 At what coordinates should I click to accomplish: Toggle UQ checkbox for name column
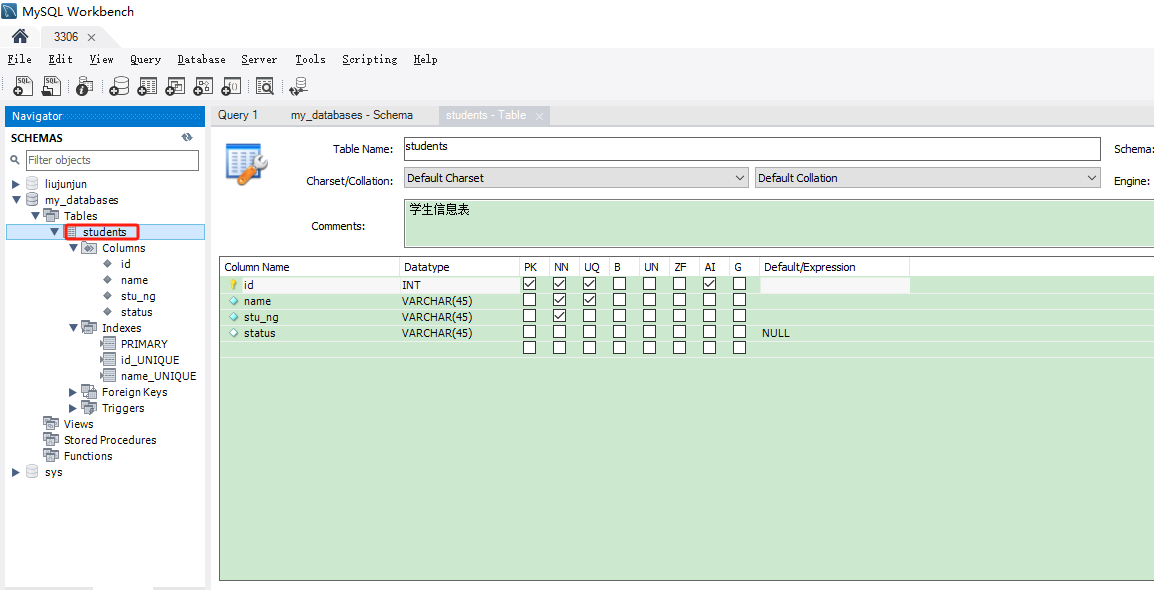click(590, 299)
